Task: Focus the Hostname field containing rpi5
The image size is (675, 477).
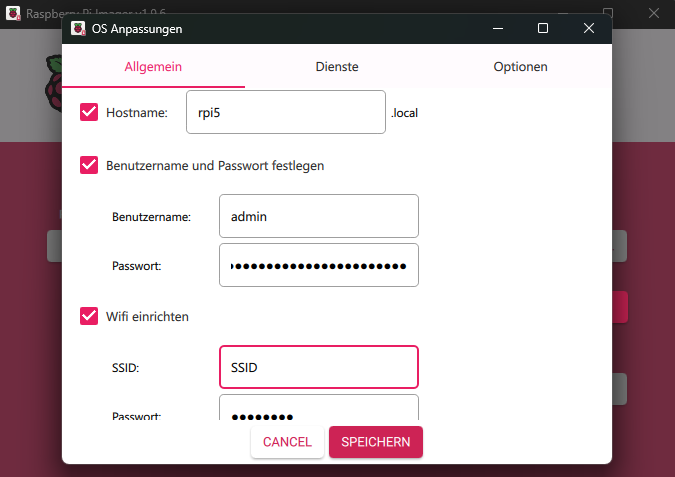Action: pyautogui.click(x=285, y=113)
